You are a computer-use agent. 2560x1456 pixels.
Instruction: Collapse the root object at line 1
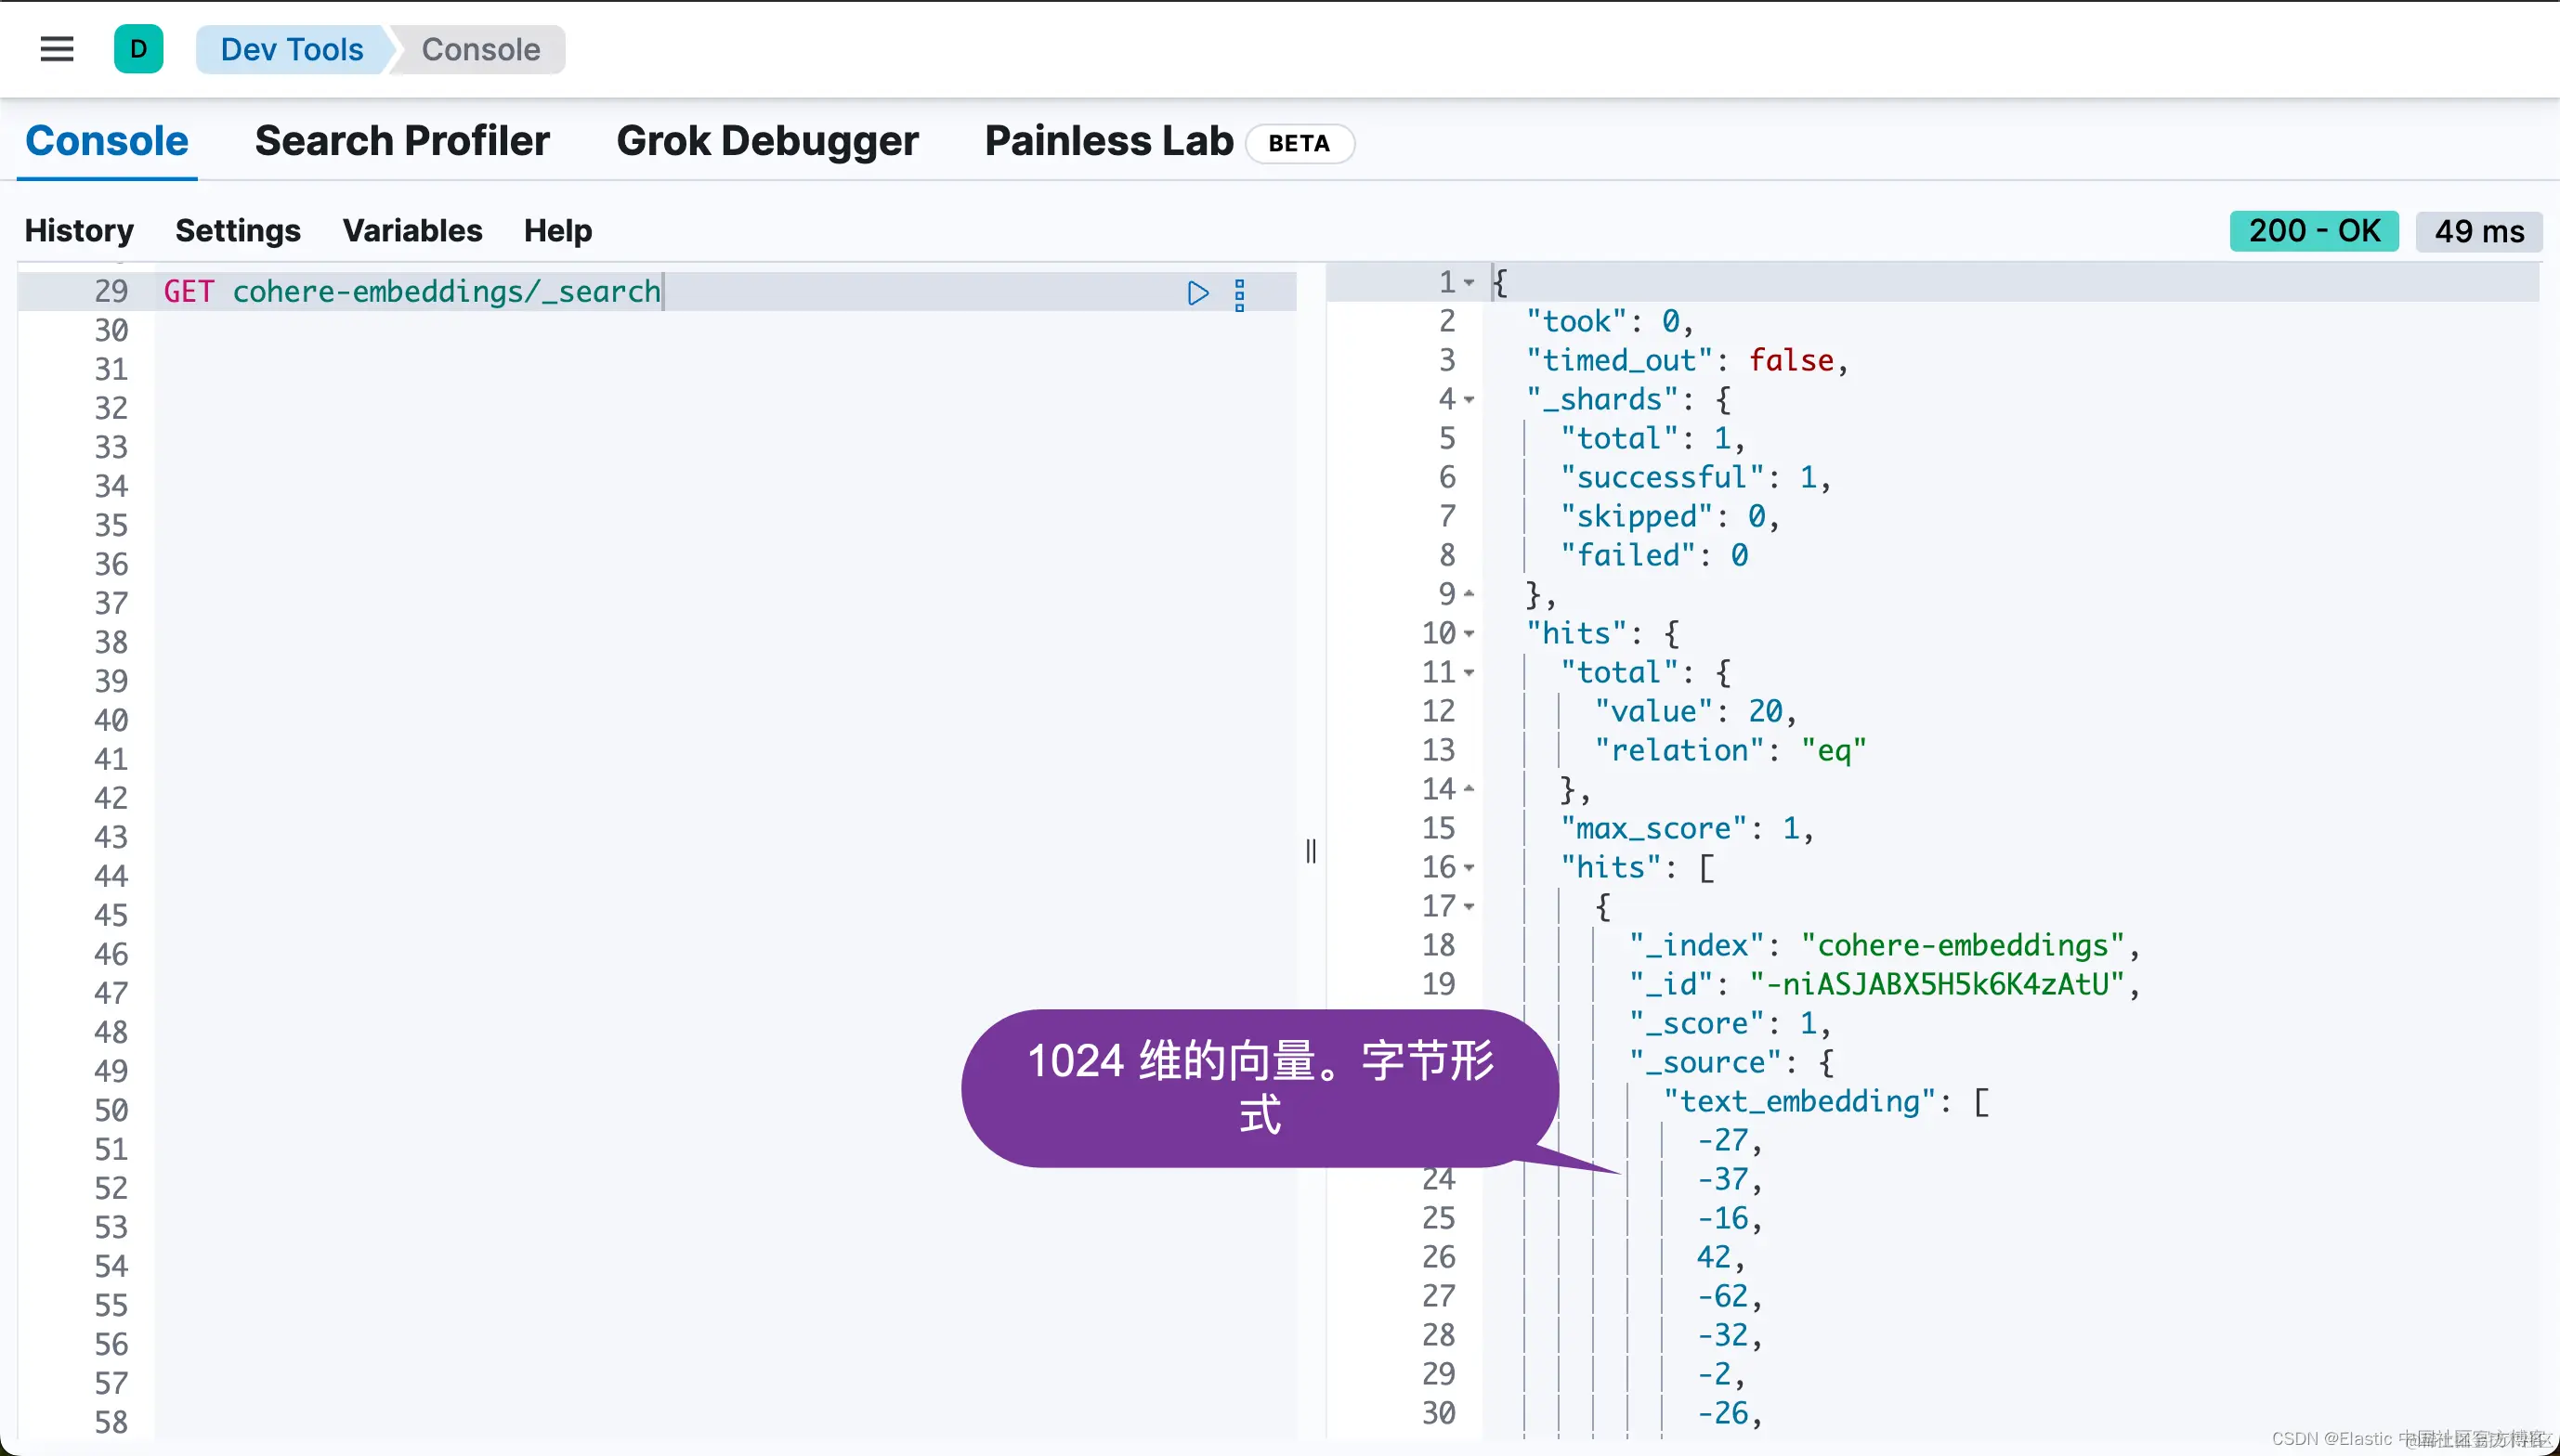1469,283
